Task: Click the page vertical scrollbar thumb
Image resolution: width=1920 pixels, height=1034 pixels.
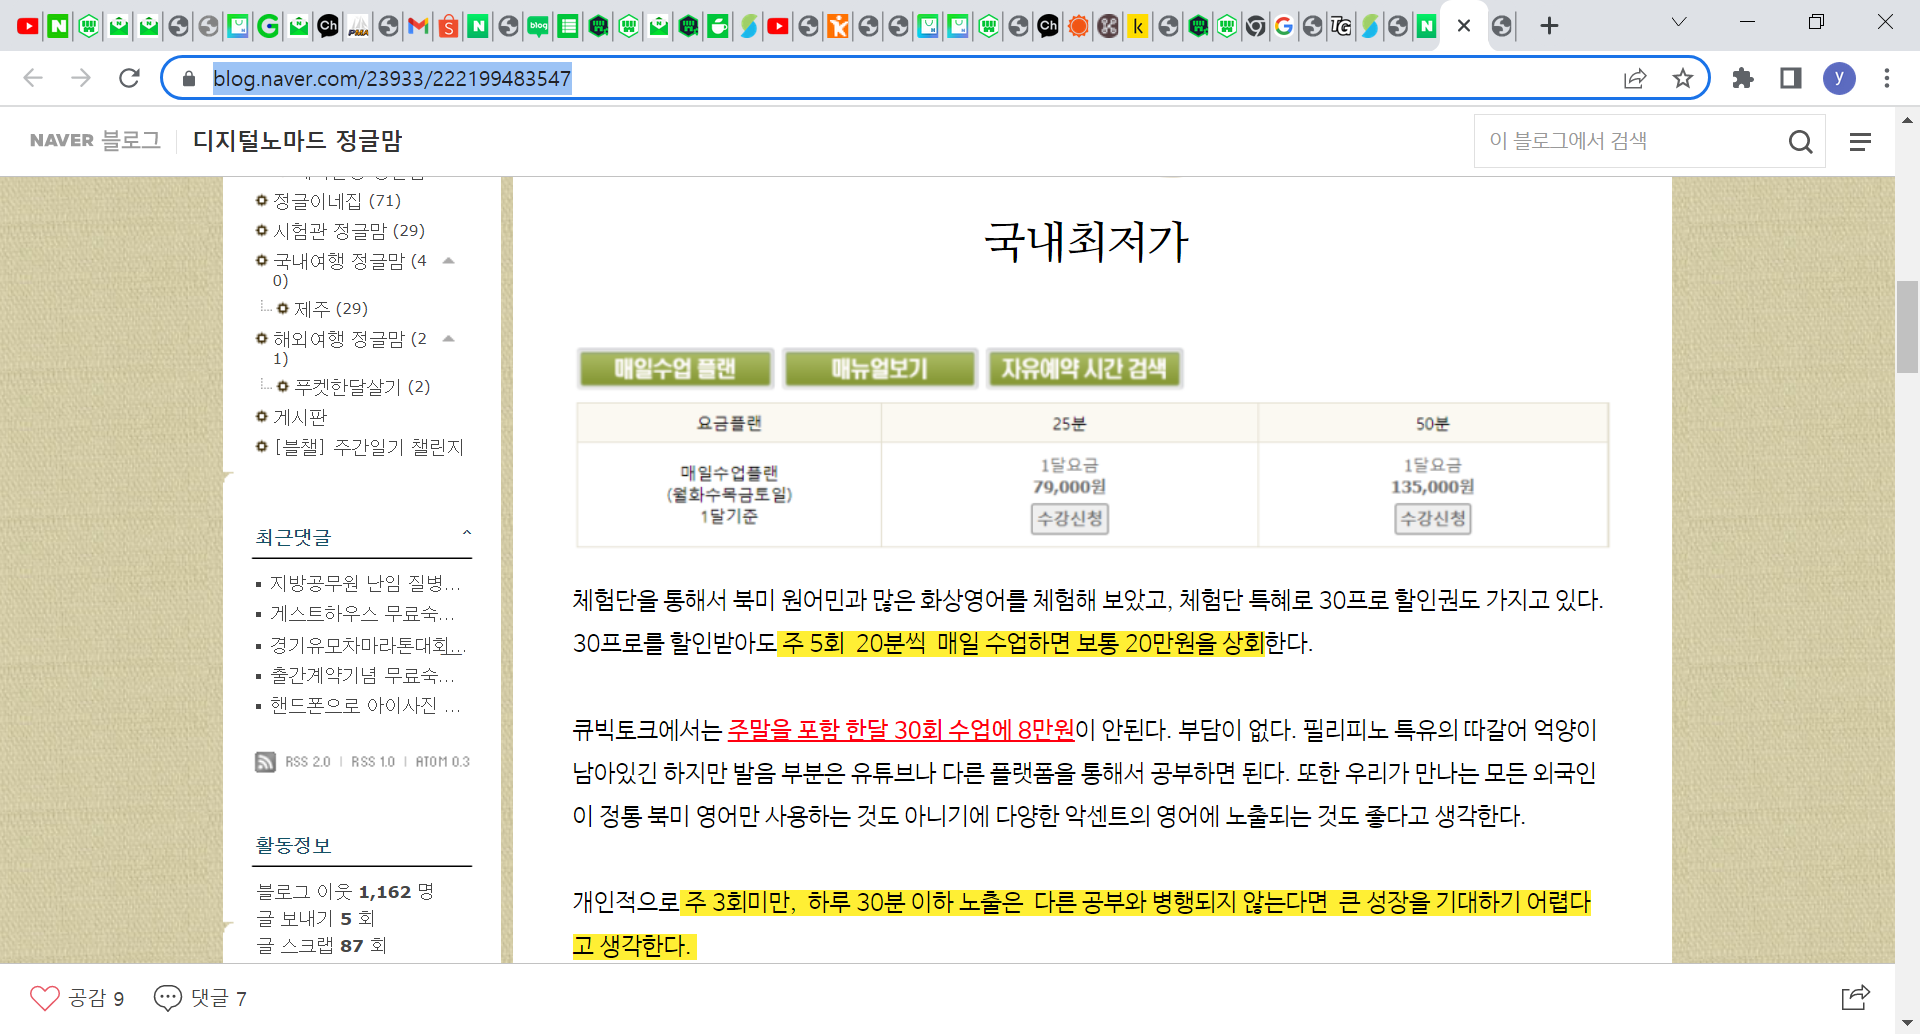Action: (1907, 326)
